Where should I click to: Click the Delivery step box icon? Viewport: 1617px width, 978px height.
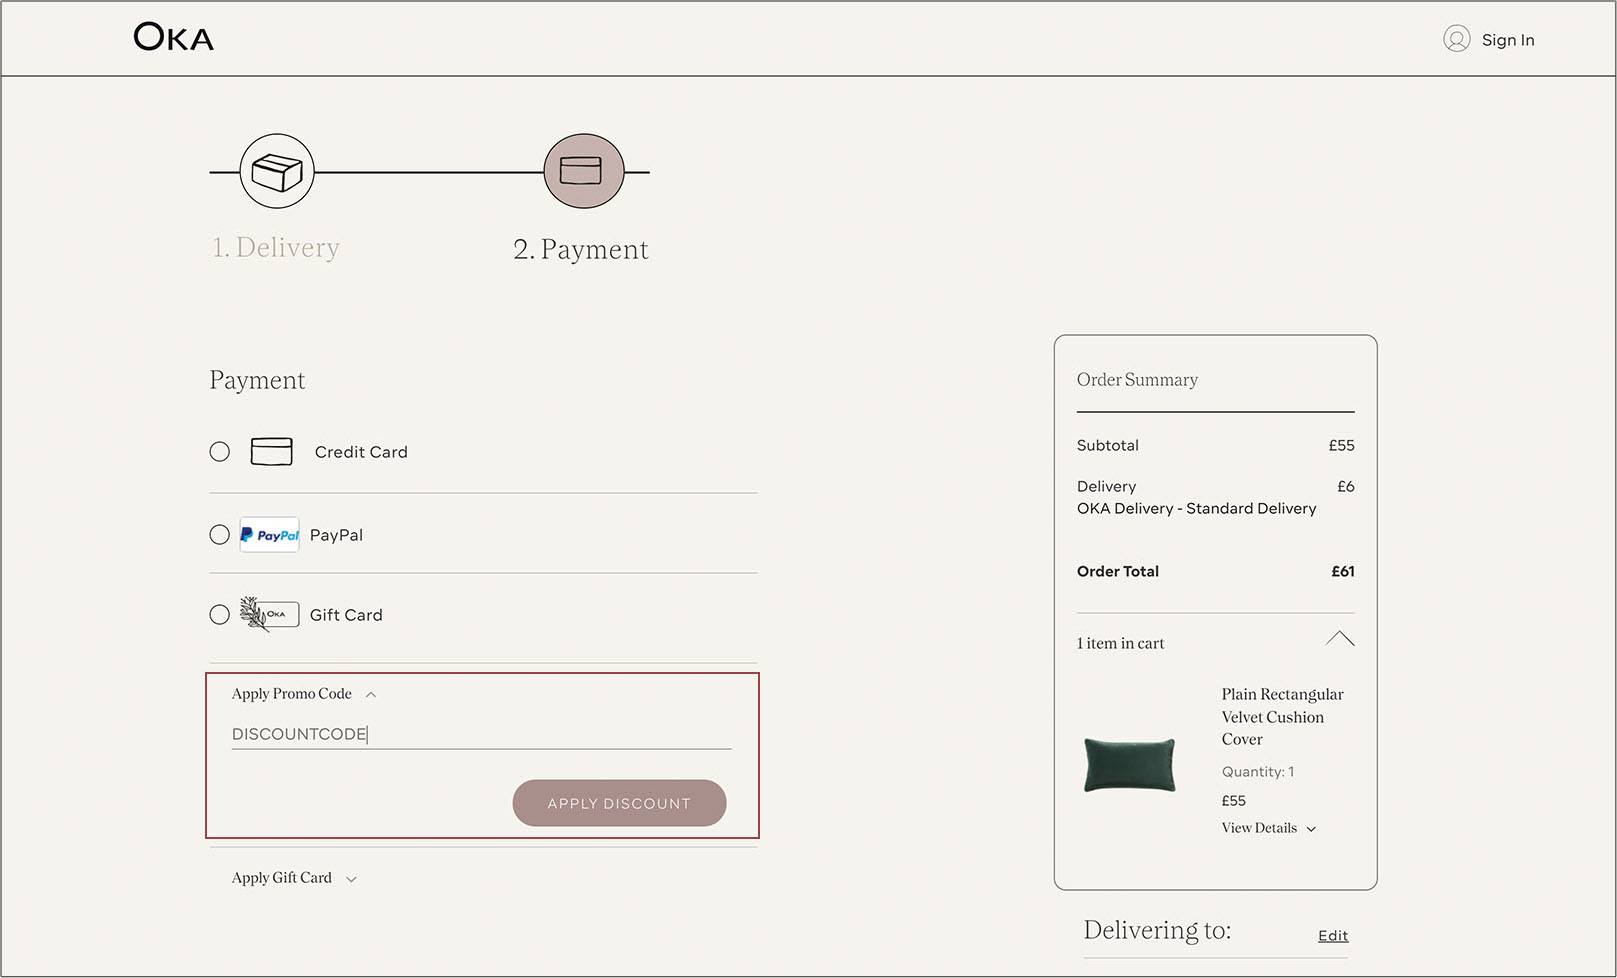(x=277, y=171)
